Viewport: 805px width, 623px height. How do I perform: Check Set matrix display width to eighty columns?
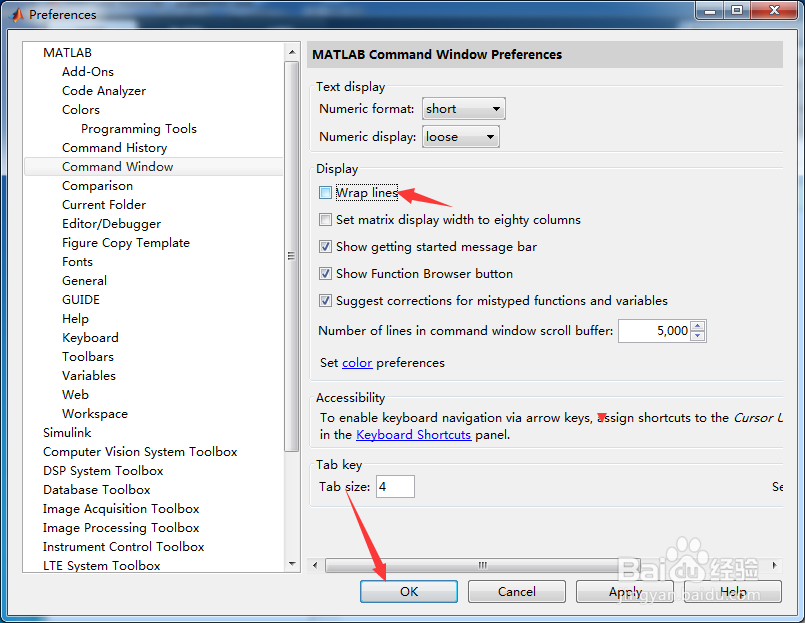[x=325, y=220]
